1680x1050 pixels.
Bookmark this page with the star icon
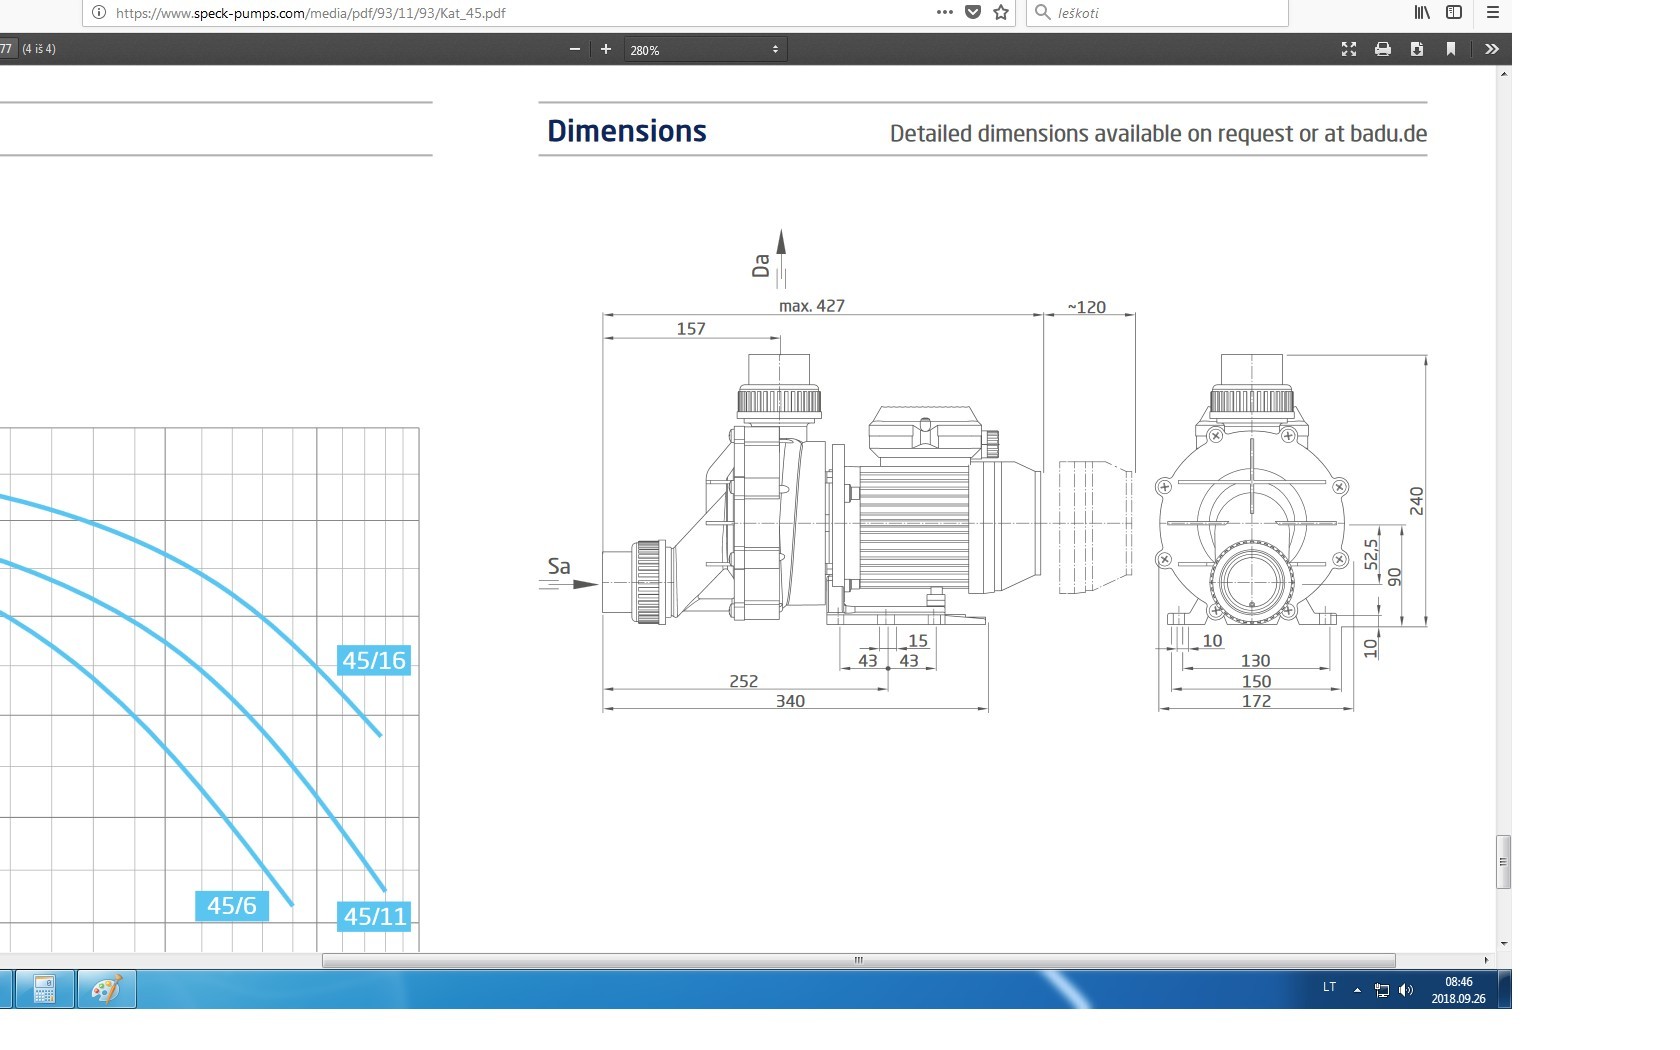(1001, 12)
